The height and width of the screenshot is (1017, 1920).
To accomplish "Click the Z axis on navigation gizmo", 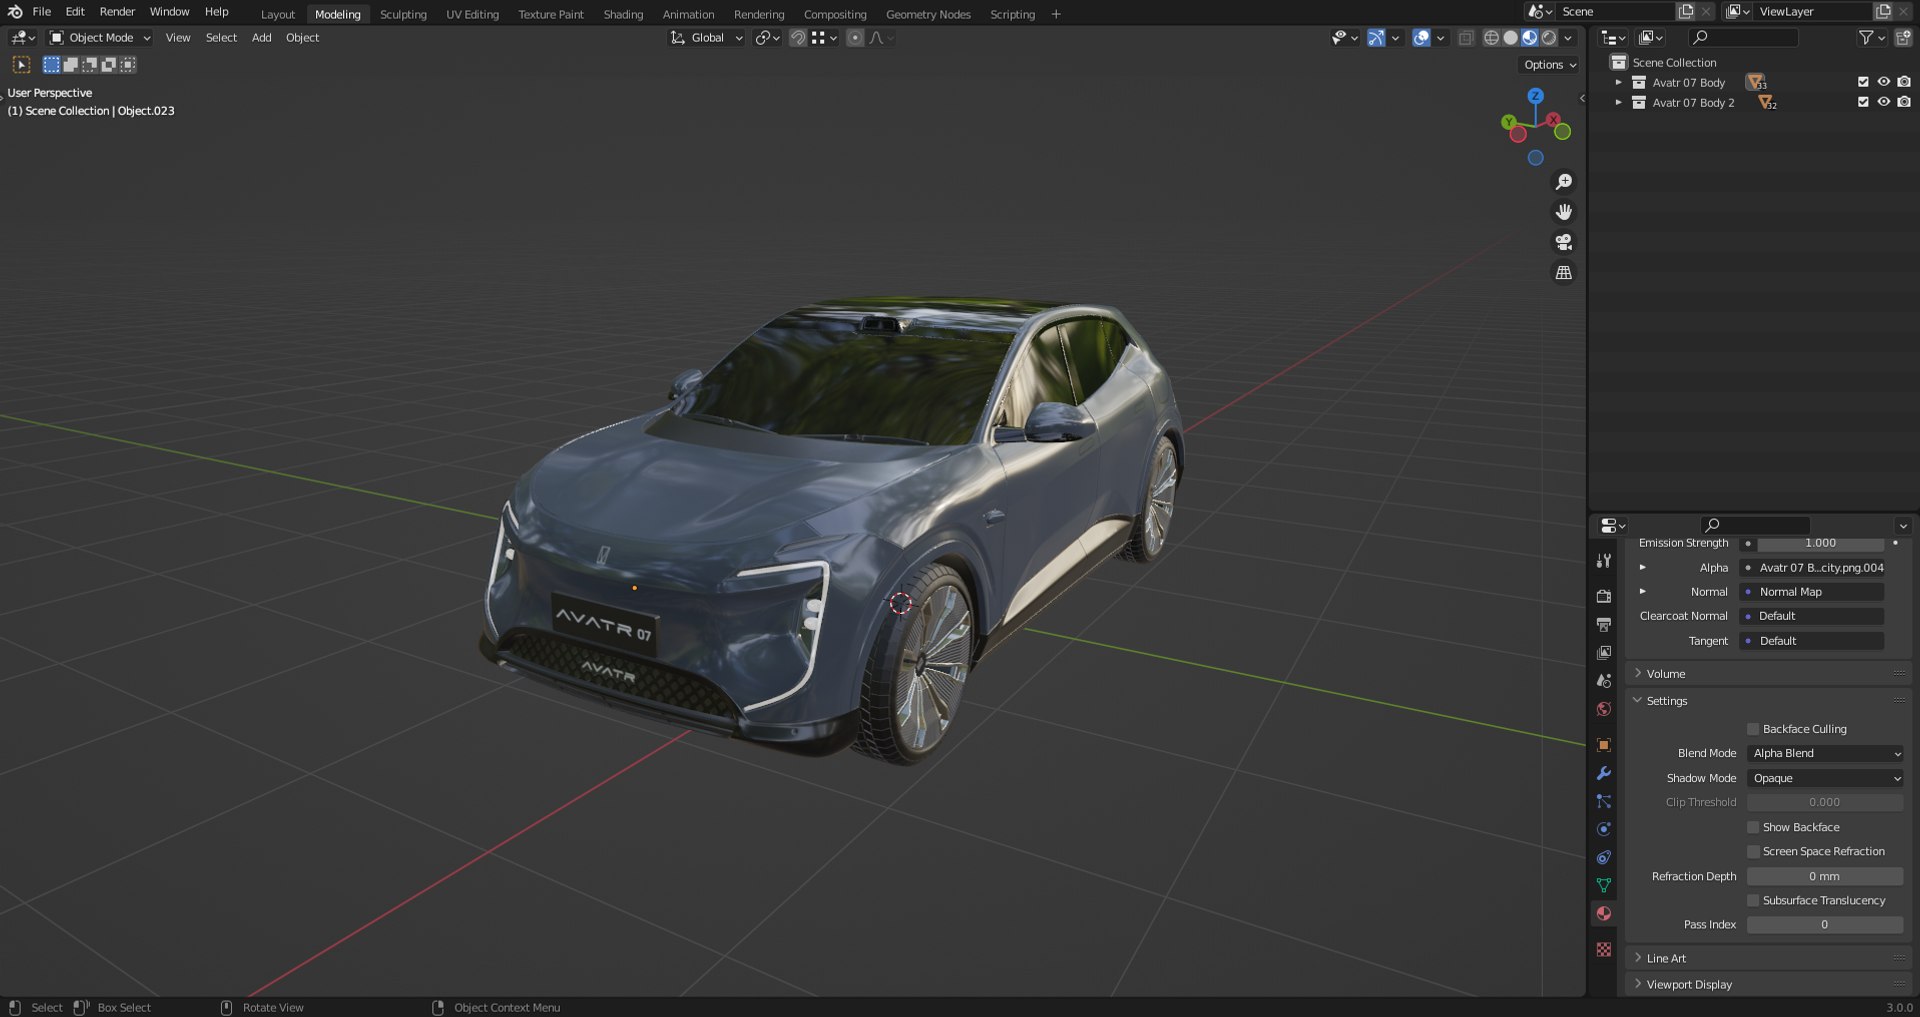I will click(1536, 96).
